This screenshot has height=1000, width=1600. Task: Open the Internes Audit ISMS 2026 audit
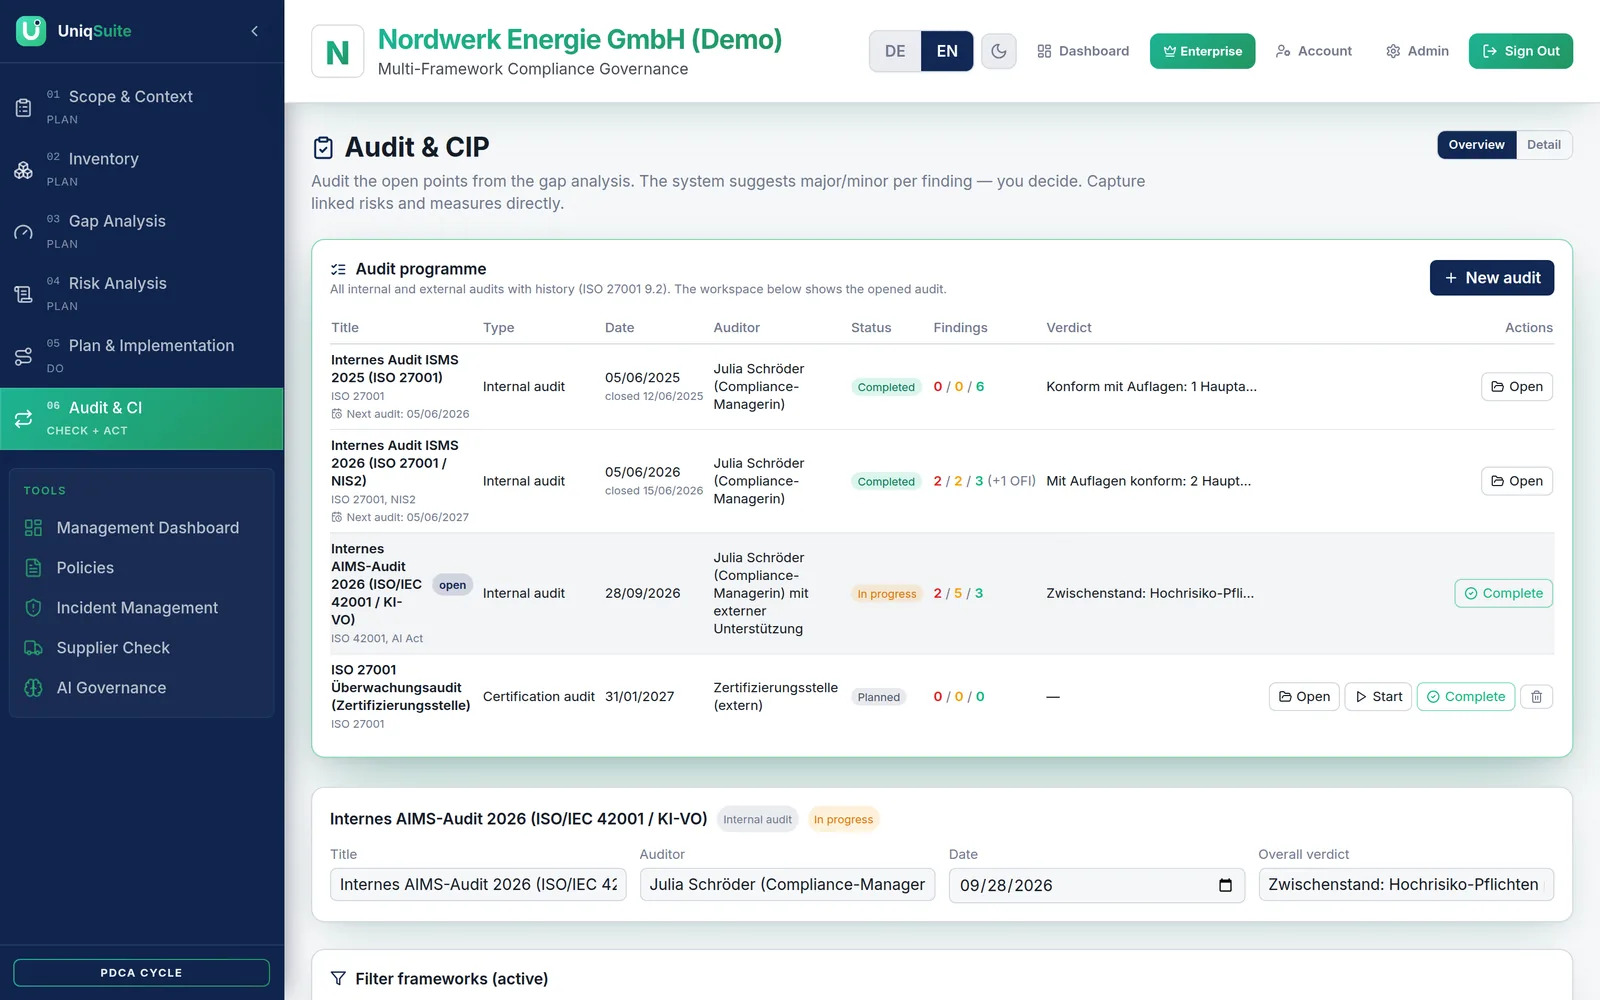click(1516, 481)
